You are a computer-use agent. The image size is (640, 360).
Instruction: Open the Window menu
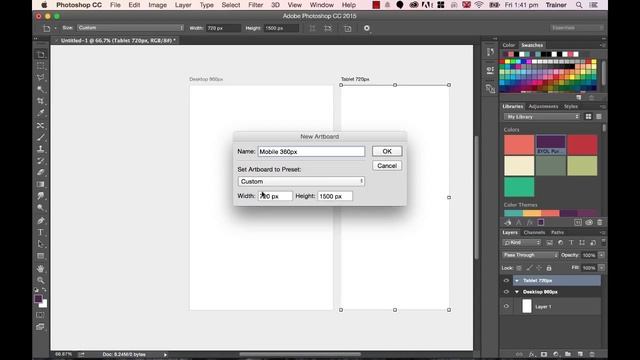tap(321, 5)
